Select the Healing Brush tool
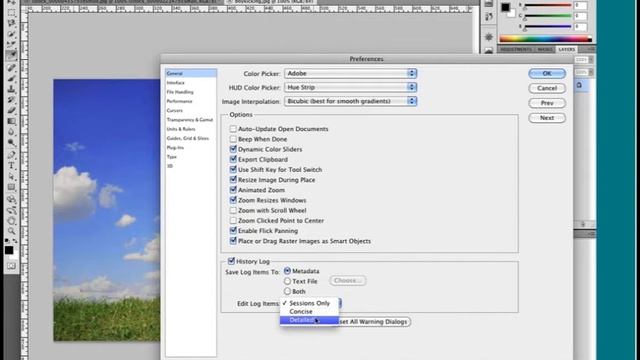 11,67
